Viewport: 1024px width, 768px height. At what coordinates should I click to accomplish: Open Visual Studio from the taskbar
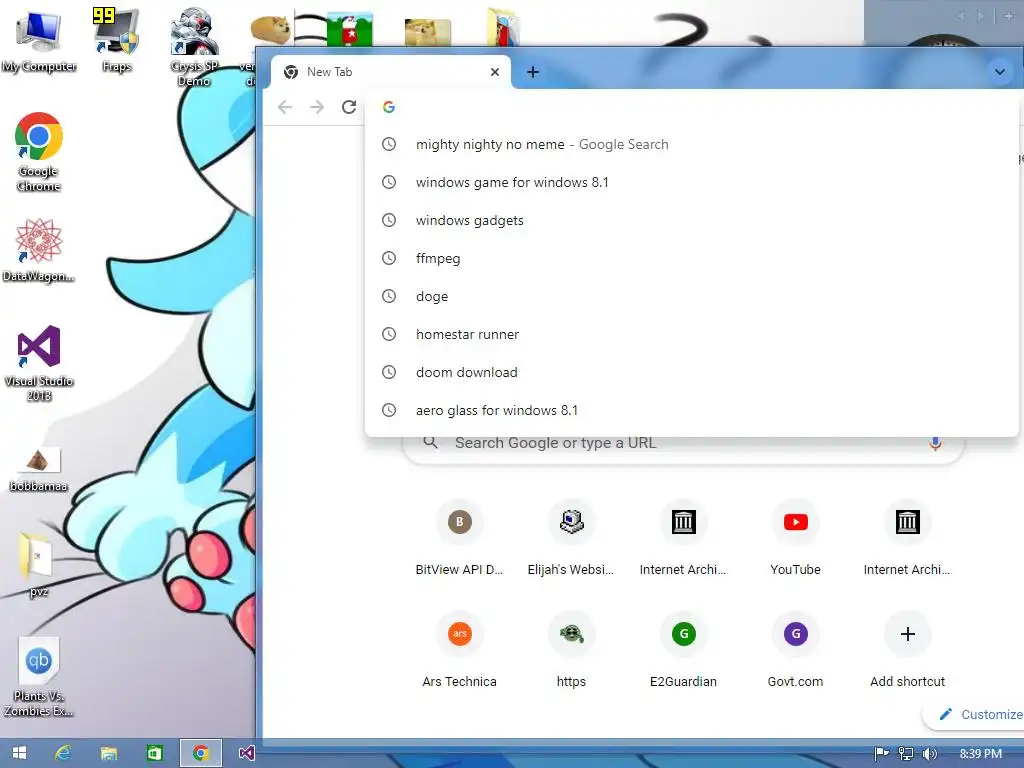point(246,753)
